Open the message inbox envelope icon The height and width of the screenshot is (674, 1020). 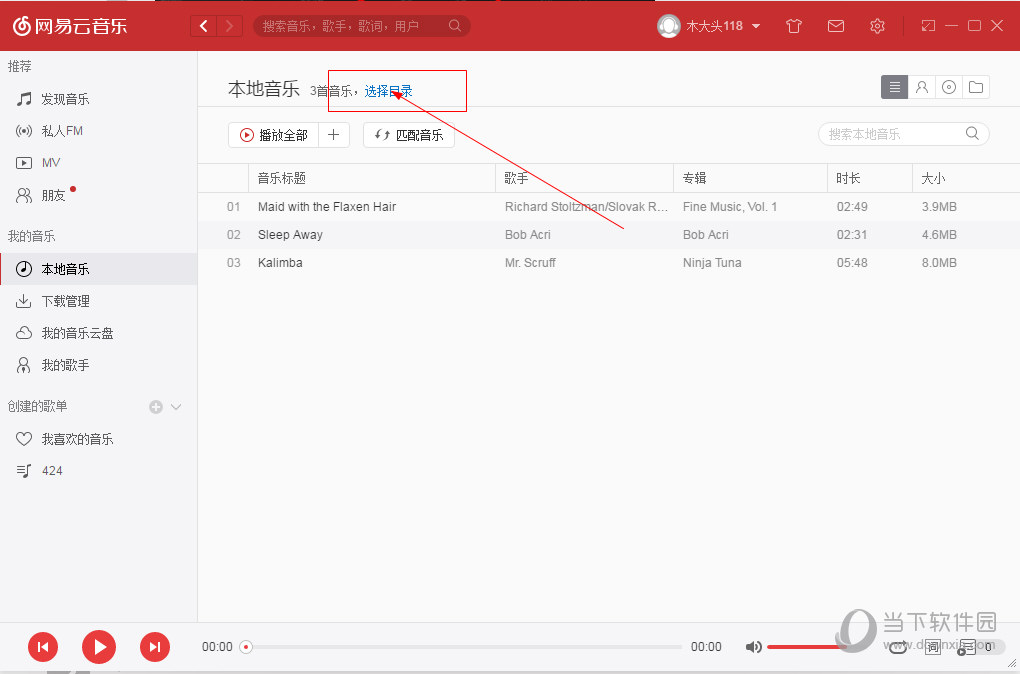pyautogui.click(x=836, y=26)
